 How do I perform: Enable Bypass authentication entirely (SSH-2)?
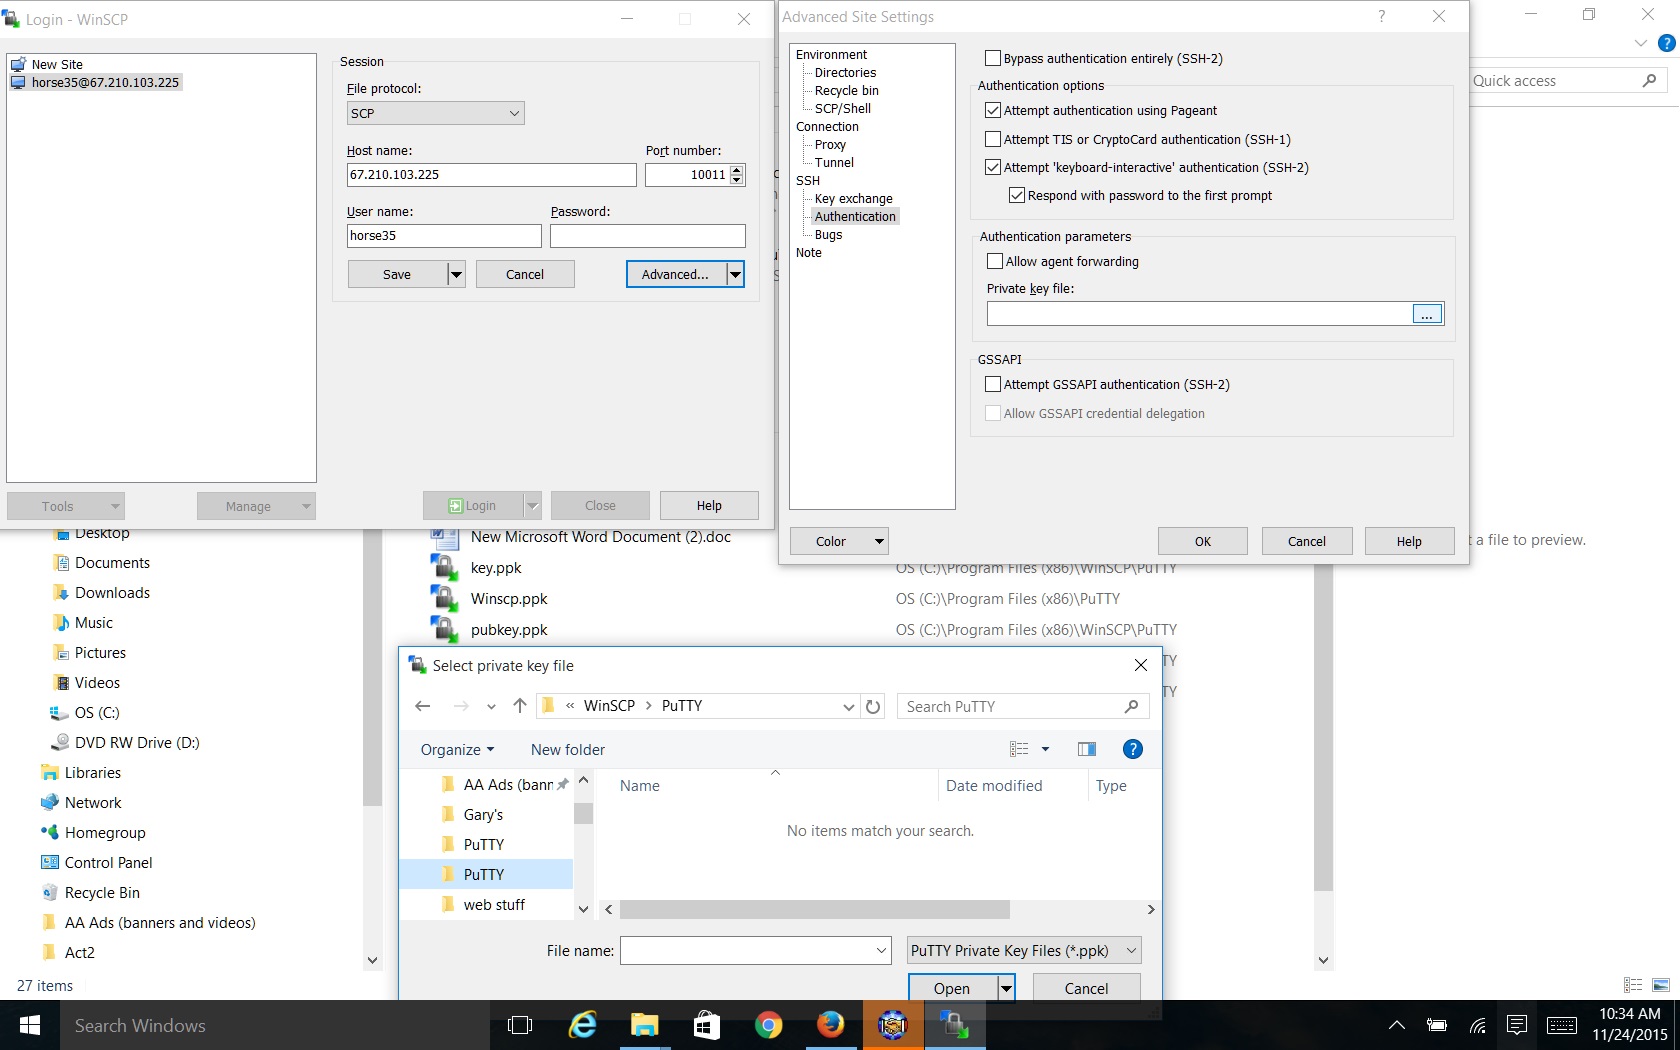992,58
